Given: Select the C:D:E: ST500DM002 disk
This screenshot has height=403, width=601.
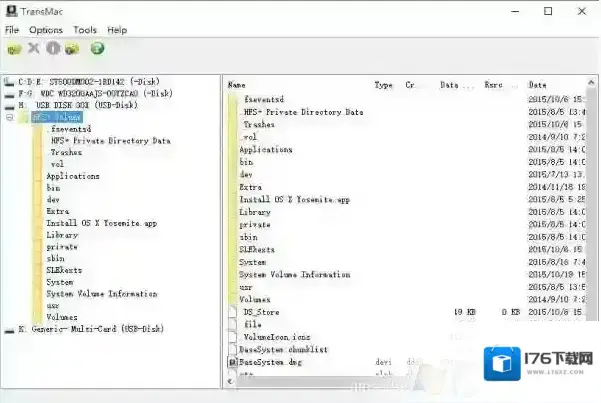Looking at the screenshot, I should point(89,82).
